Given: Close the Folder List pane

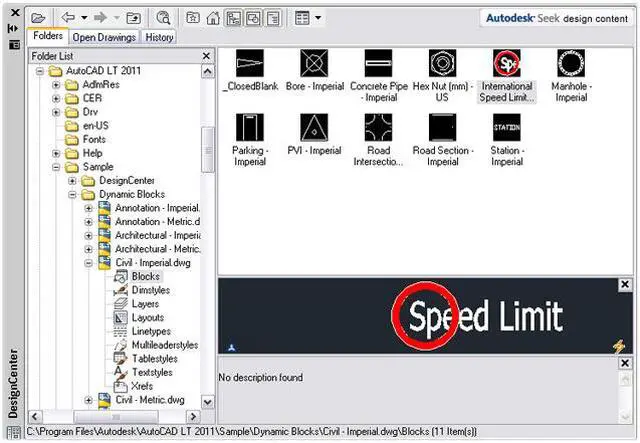Looking at the screenshot, I should (206, 57).
